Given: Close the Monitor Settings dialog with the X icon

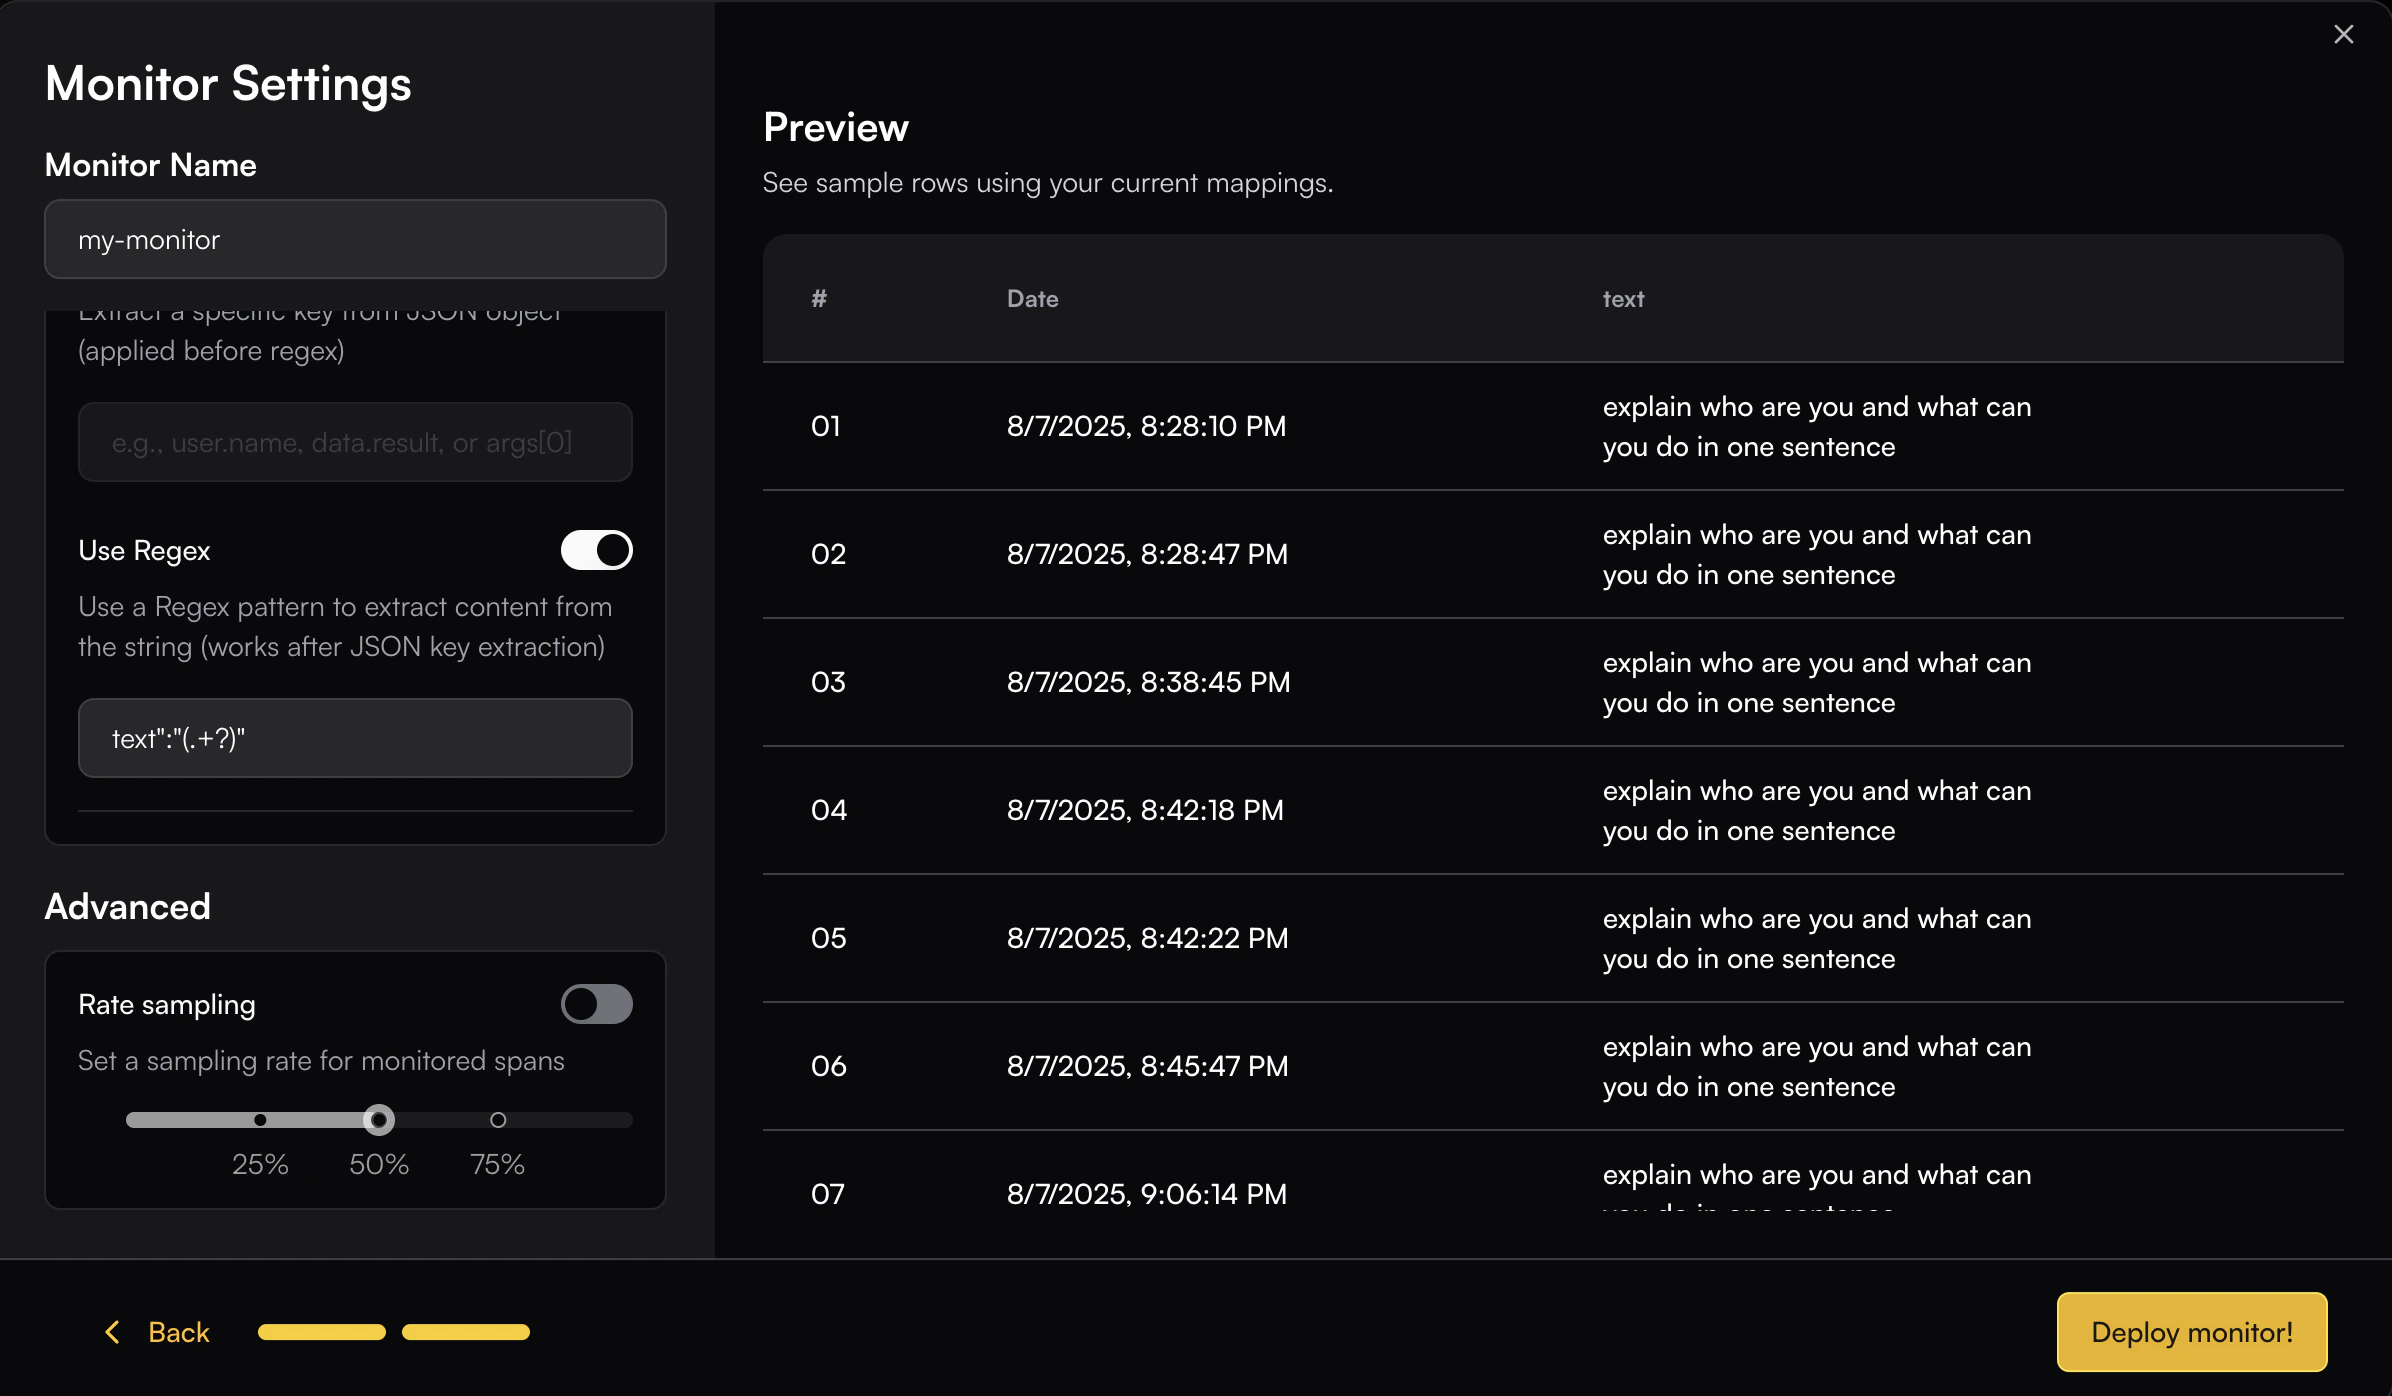Looking at the screenshot, I should 2343,35.
